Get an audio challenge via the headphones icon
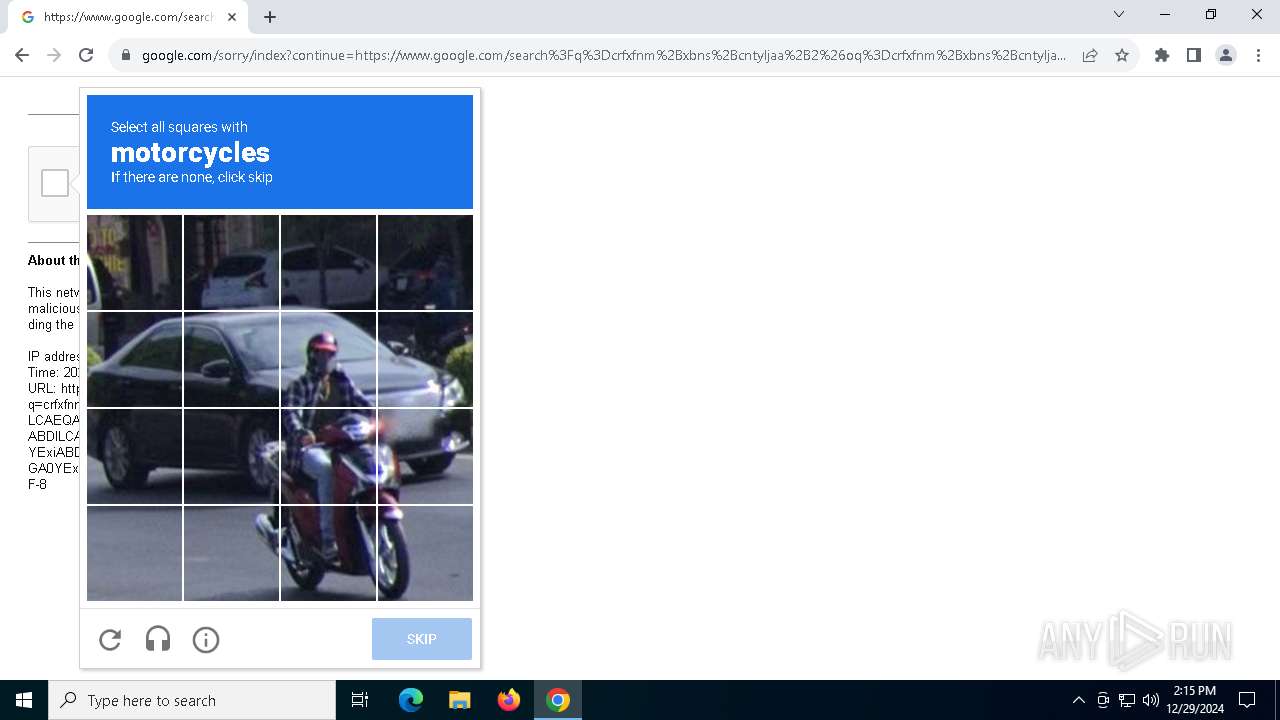The width and height of the screenshot is (1280, 720). (158, 639)
